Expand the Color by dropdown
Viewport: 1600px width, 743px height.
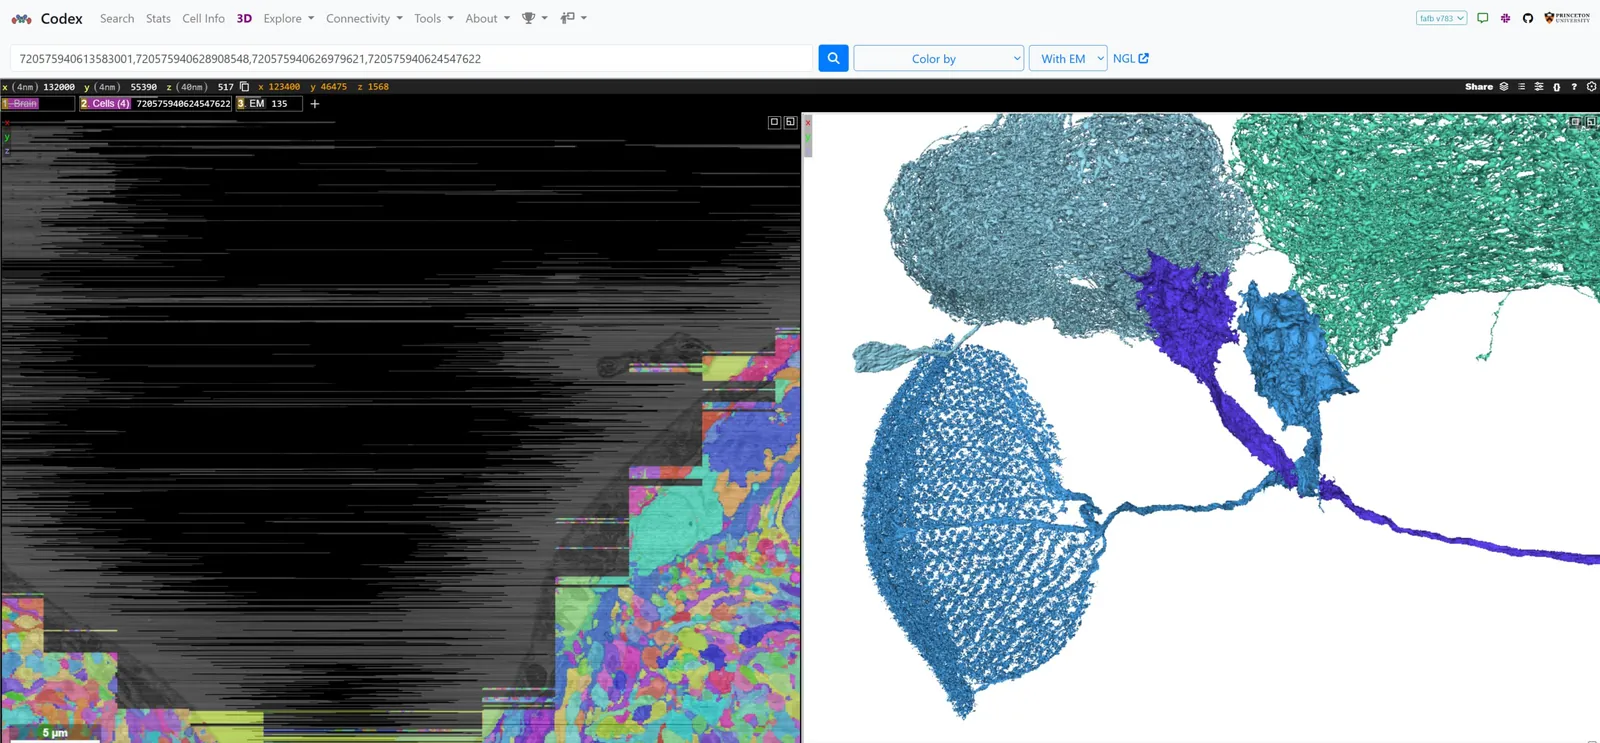[x=938, y=59]
